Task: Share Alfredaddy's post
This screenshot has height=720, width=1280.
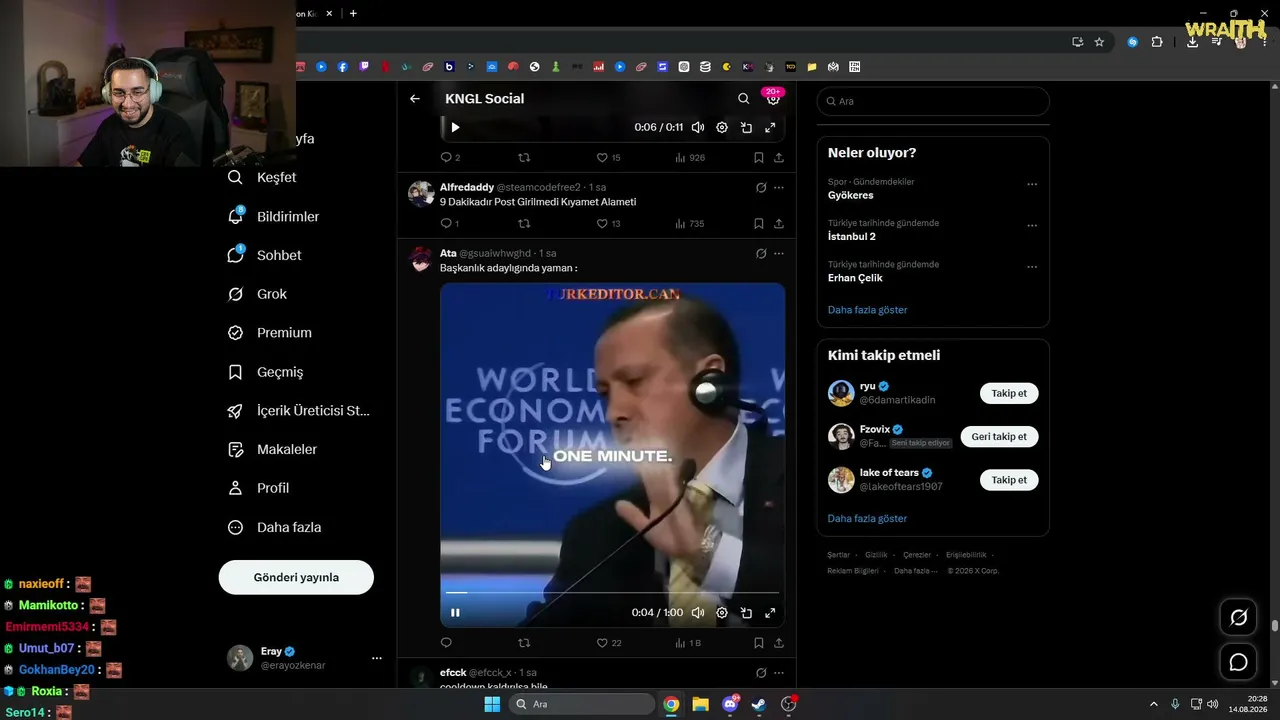Action: coord(779,224)
